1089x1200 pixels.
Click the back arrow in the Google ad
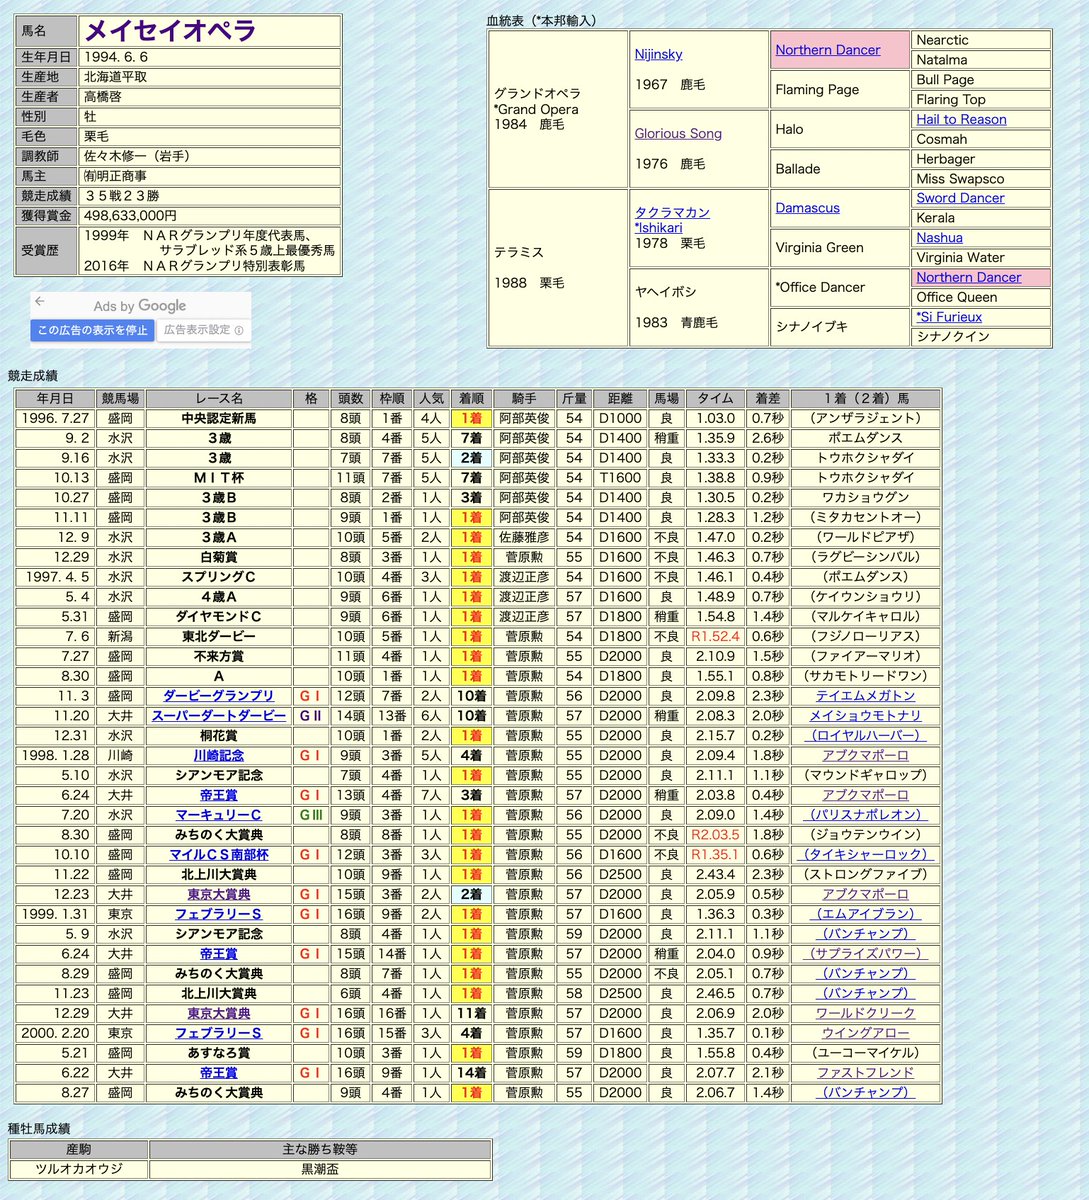click(x=40, y=301)
